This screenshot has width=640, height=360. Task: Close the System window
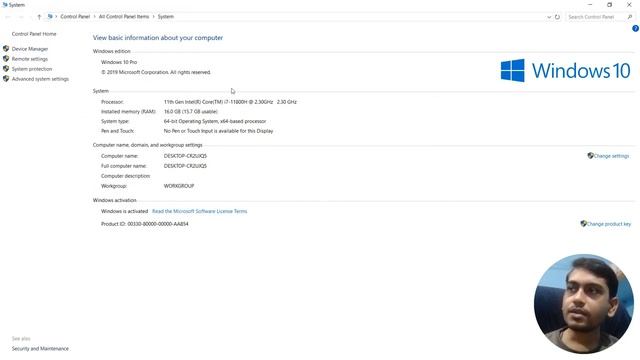(629, 5)
